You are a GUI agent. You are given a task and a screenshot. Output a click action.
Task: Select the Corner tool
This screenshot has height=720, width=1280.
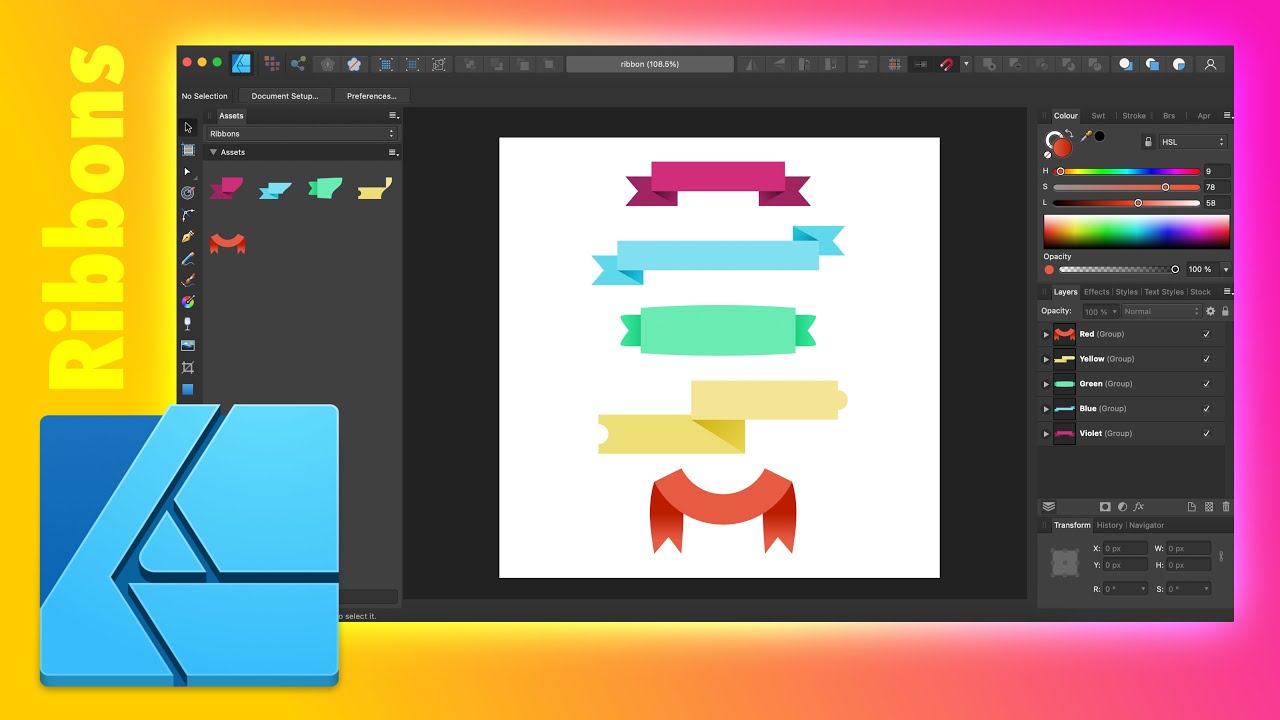click(187, 215)
